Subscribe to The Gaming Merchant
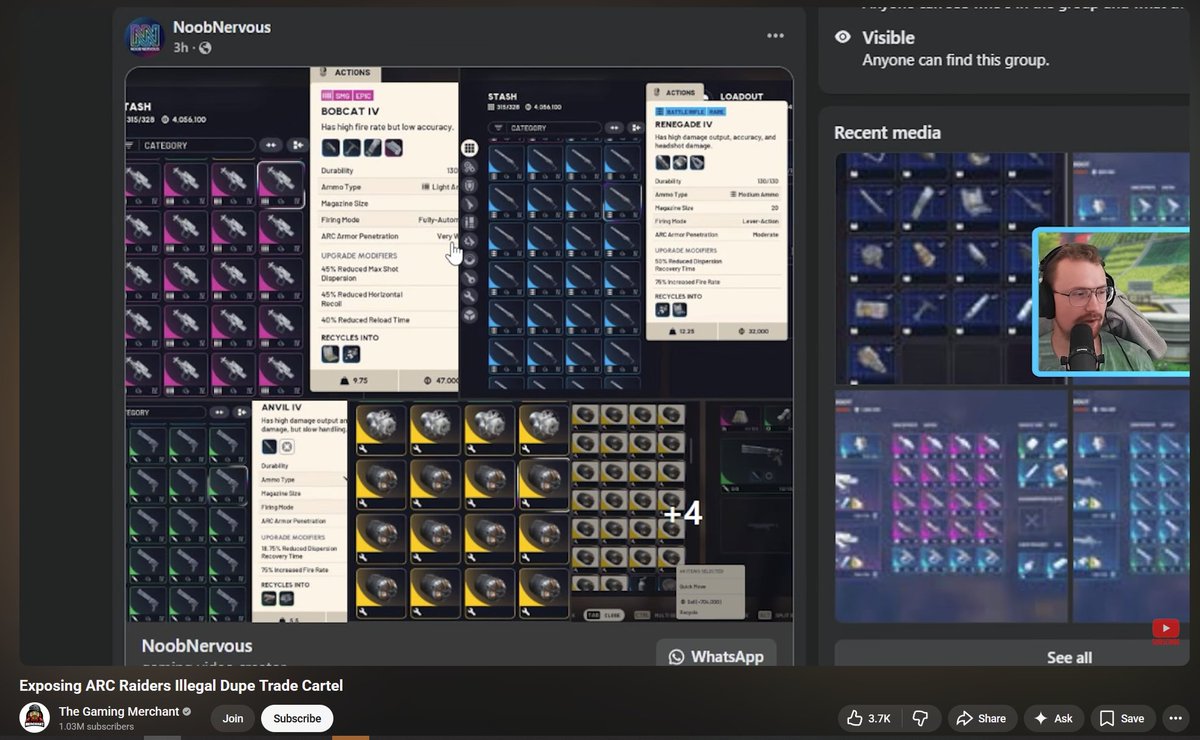 point(297,718)
